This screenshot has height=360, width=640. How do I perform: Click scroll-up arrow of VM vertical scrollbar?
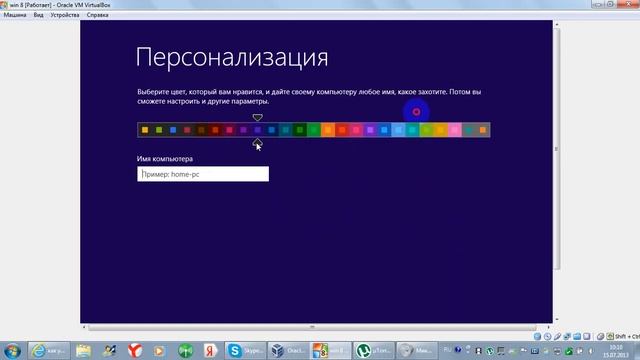(x=557, y=24)
